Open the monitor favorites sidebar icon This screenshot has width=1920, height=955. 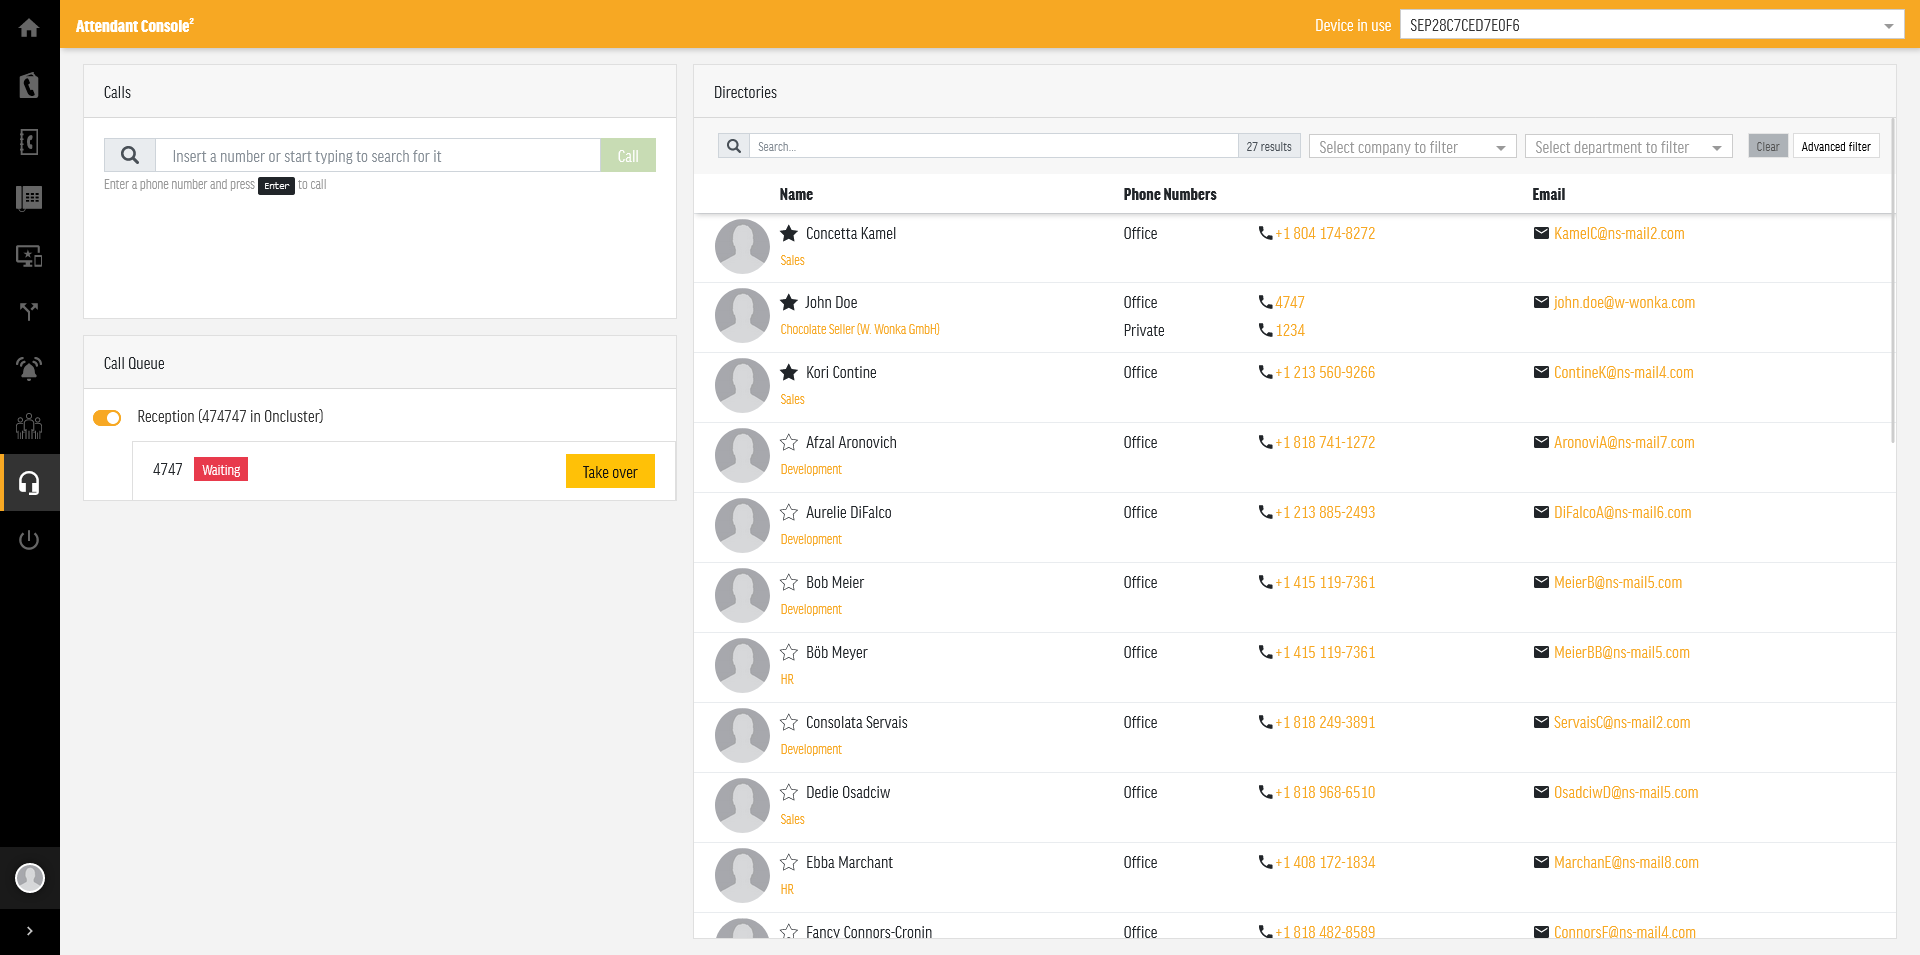29,256
